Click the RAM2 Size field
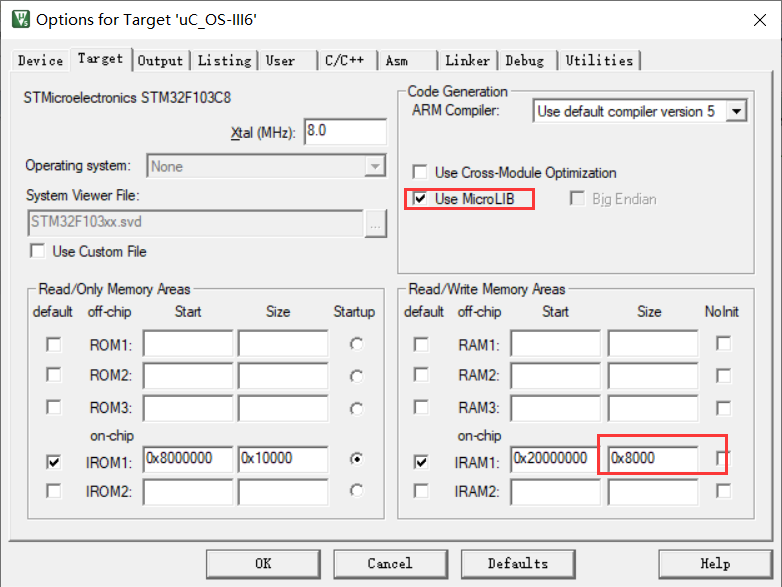The image size is (782, 587). [x=652, y=376]
